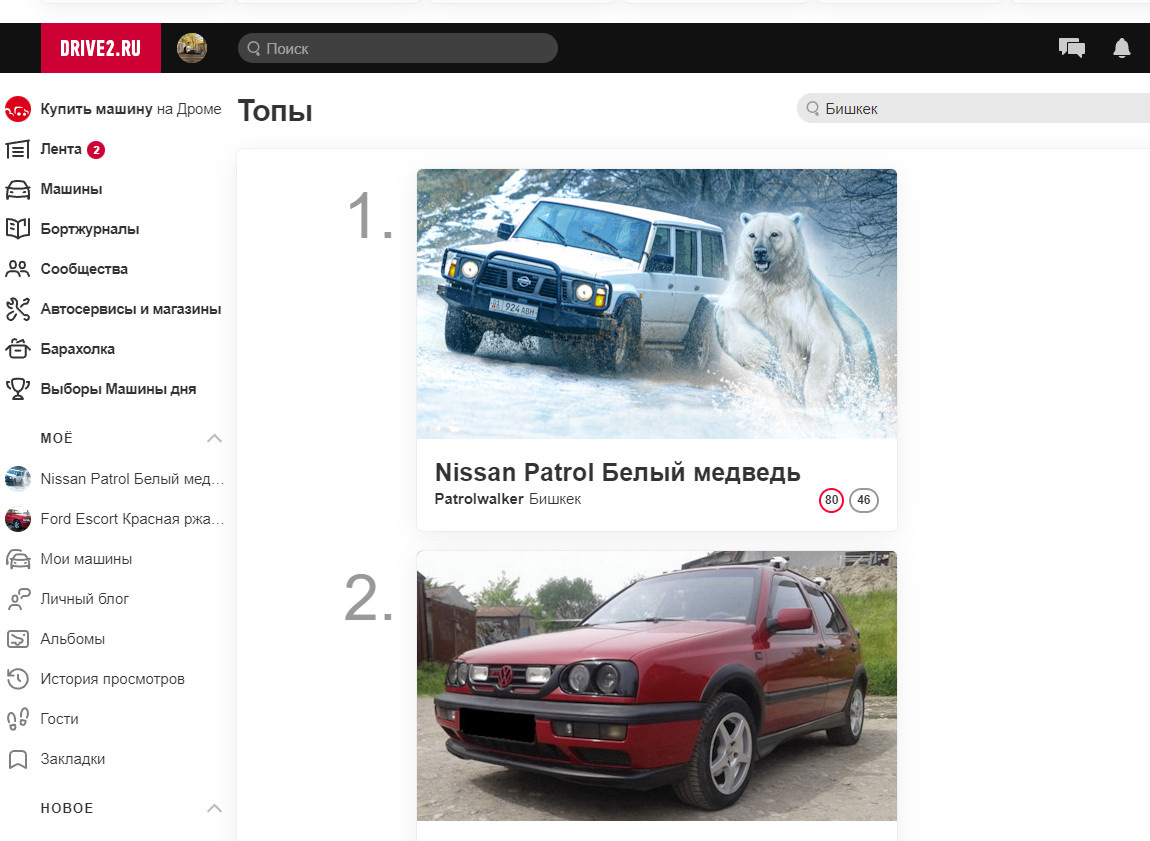The height and width of the screenshot is (841, 1150).
Task: Open Бортжурналы section
Action: [89, 229]
